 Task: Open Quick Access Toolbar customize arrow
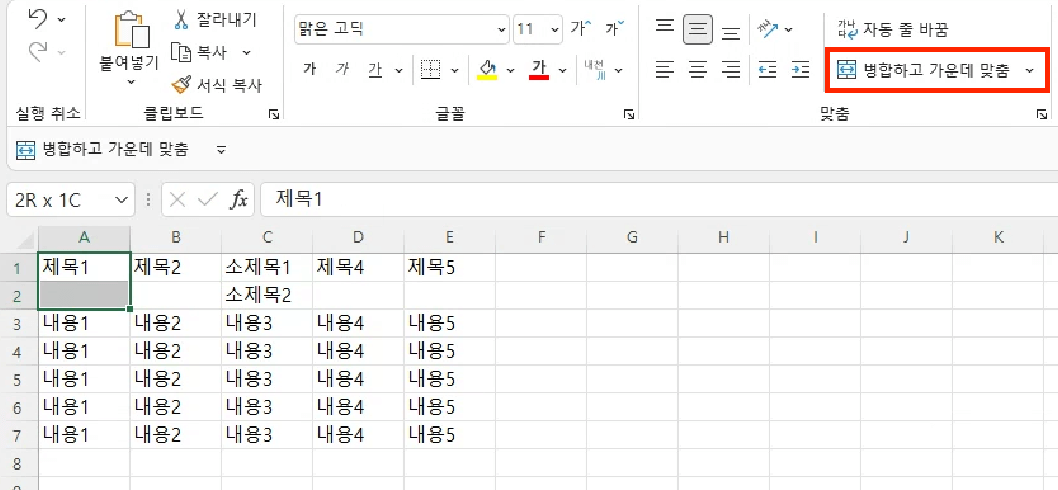(221, 150)
